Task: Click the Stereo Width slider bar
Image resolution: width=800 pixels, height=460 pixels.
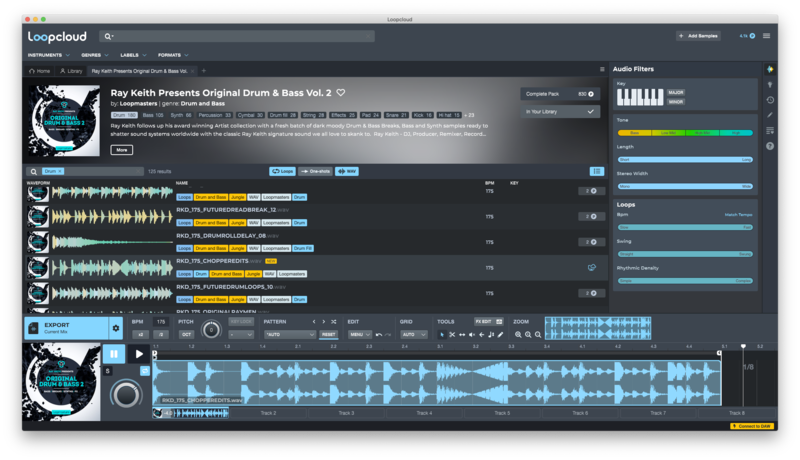Action: (x=685, y=186)
